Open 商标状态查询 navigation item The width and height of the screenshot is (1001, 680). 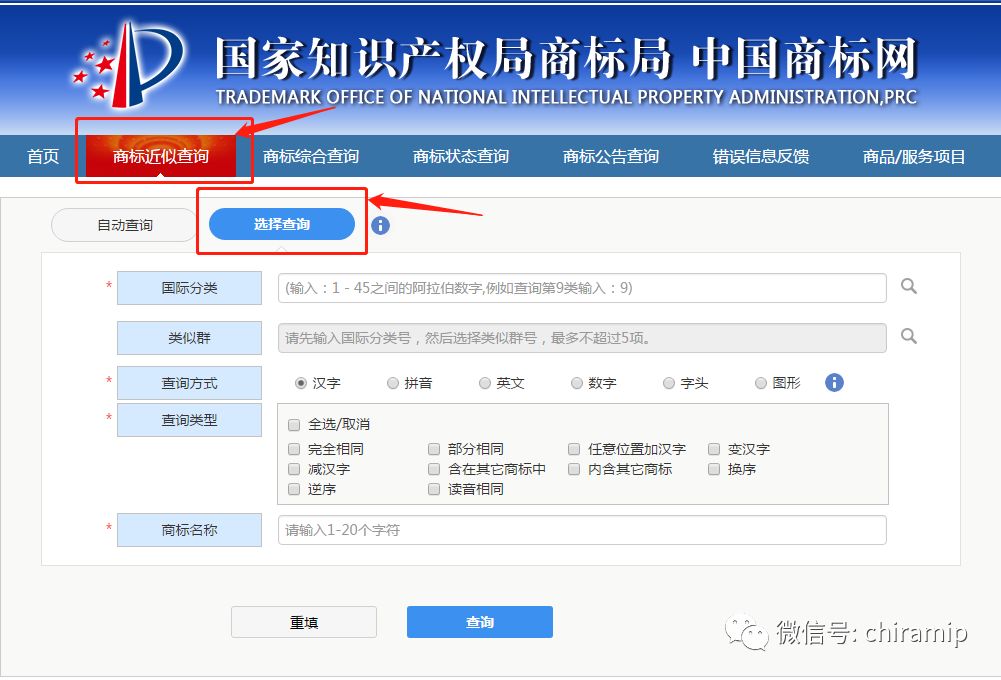pos(461,156)
